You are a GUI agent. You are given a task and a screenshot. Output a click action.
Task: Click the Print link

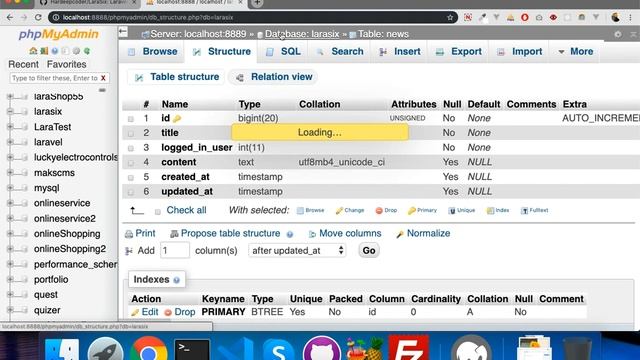(140, 233)
